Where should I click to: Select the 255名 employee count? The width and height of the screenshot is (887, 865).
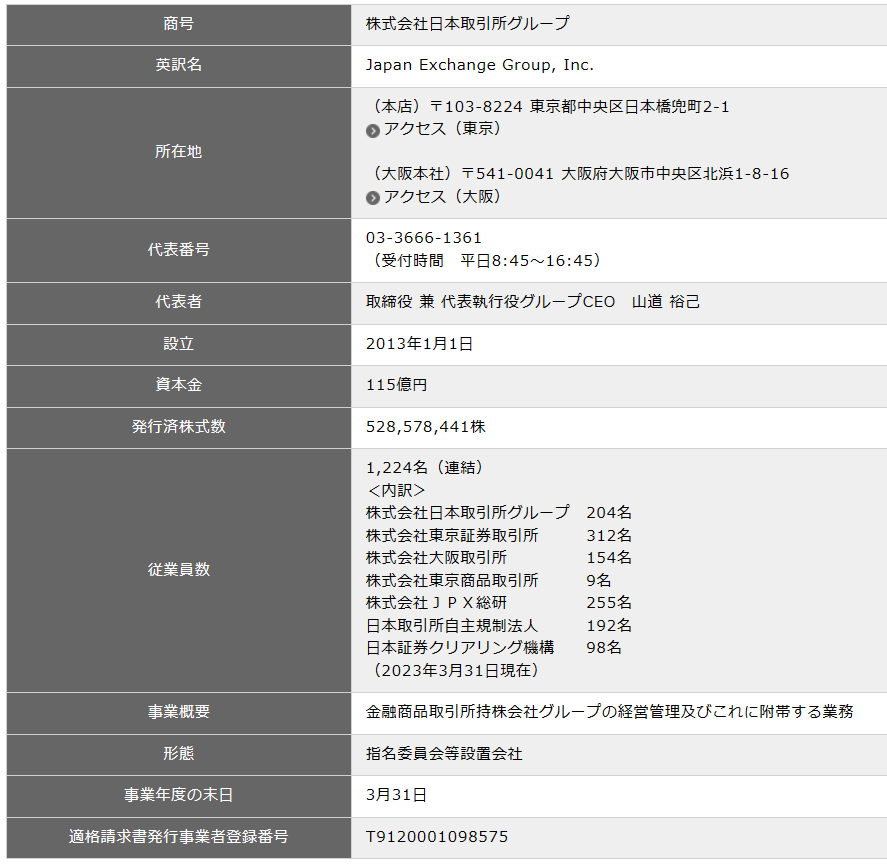[x=609, y=603]
